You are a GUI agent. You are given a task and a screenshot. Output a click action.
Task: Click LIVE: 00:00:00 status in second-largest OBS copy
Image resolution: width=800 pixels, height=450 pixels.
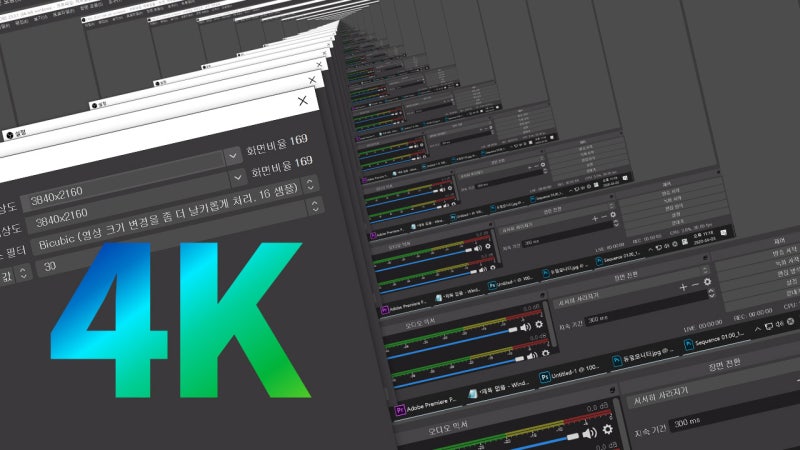[704, 326]
